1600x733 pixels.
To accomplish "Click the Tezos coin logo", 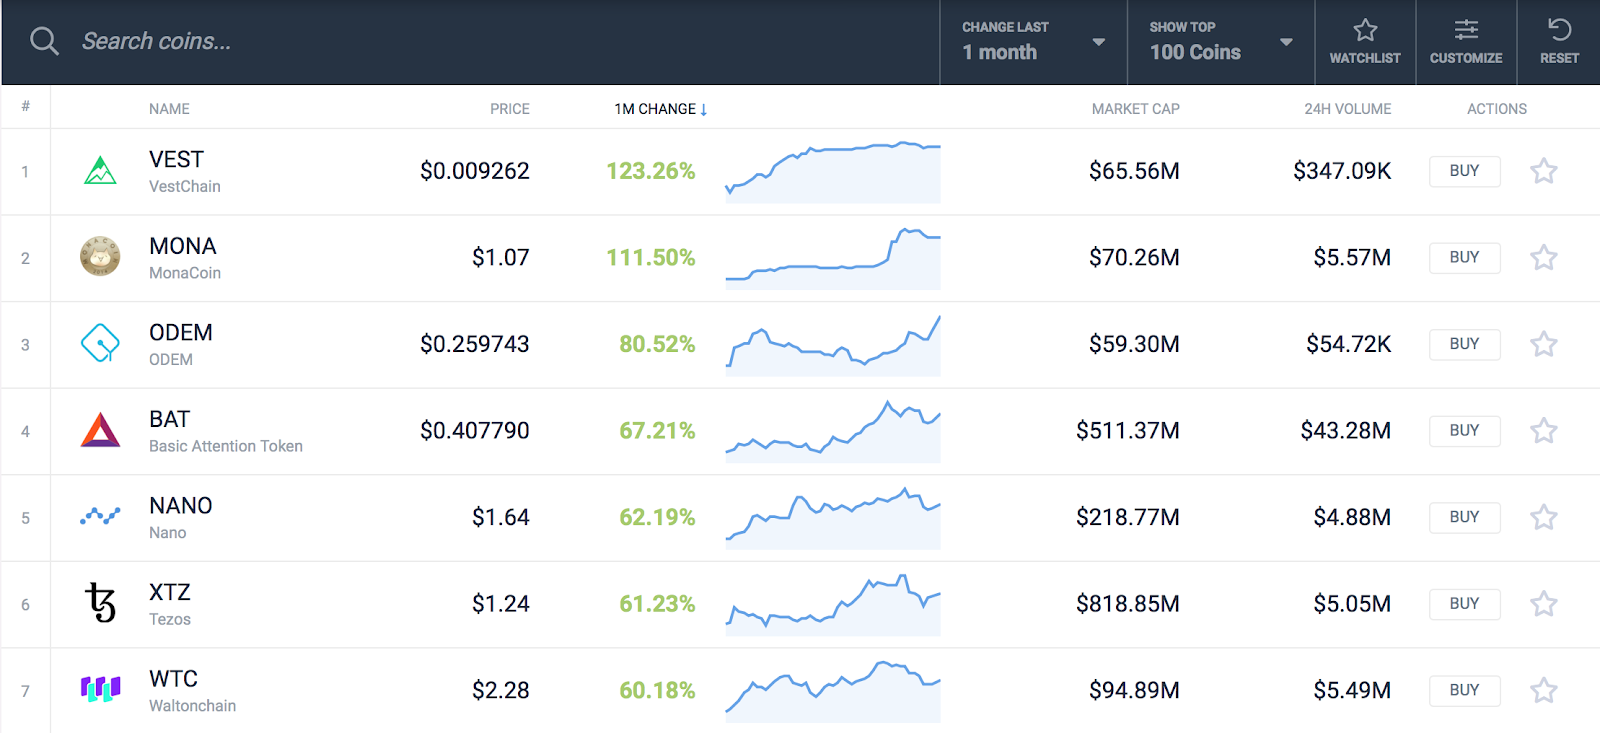I will click(x=100, y=603).
